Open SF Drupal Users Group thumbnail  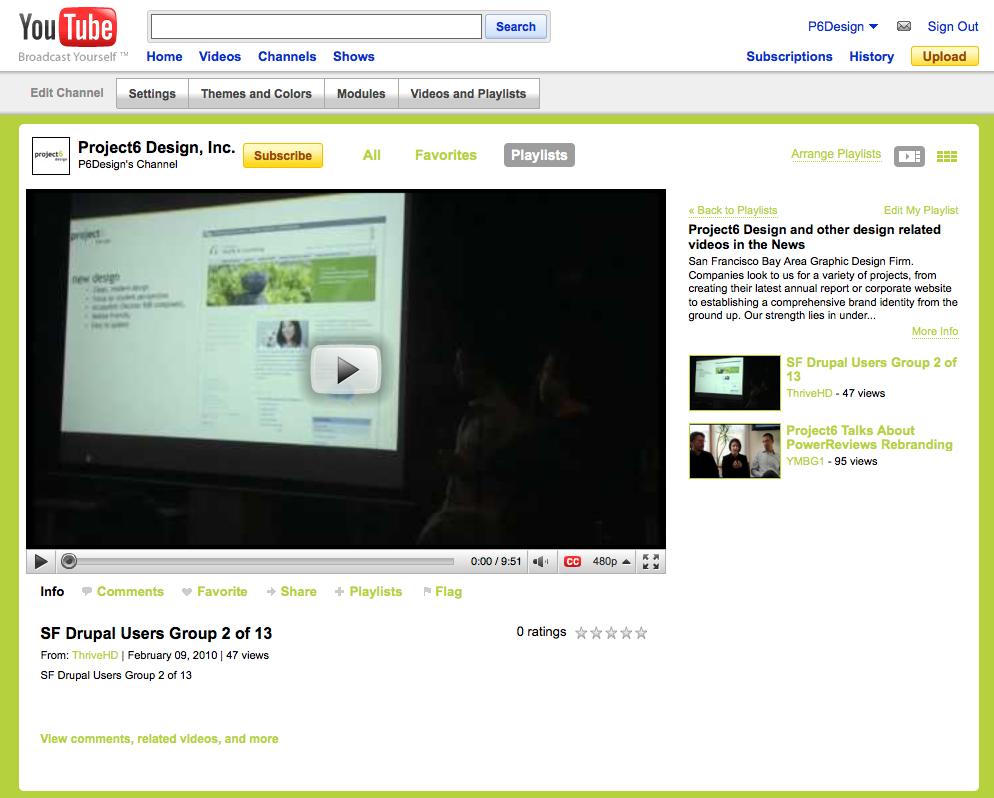(735, 383)
